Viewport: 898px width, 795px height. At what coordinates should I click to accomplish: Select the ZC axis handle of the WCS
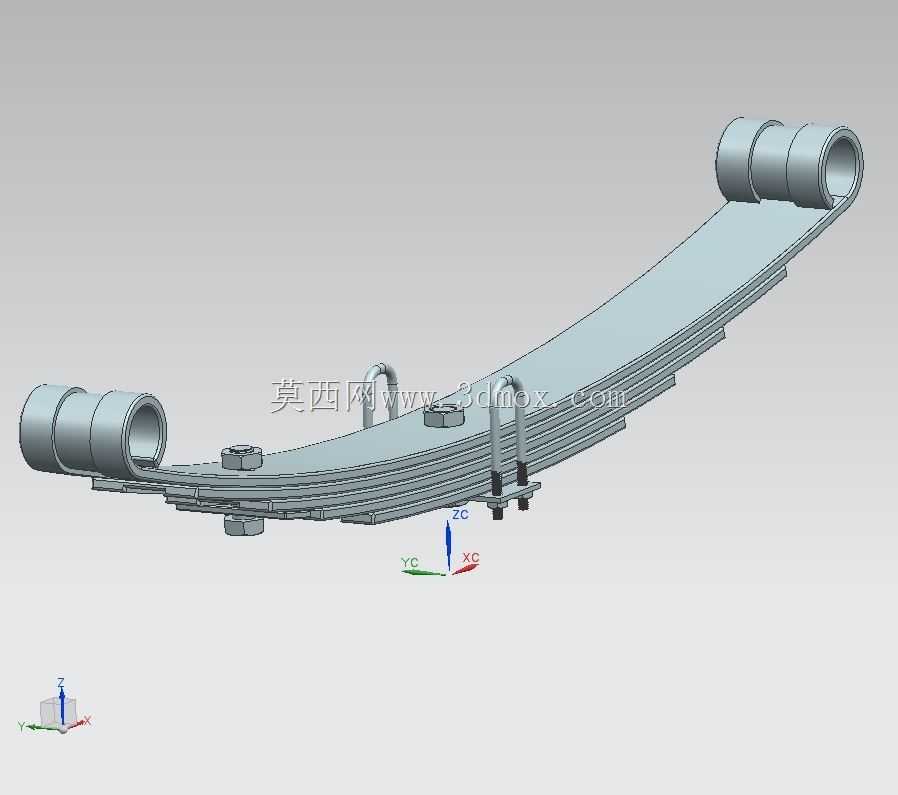[x=448, y=544]
